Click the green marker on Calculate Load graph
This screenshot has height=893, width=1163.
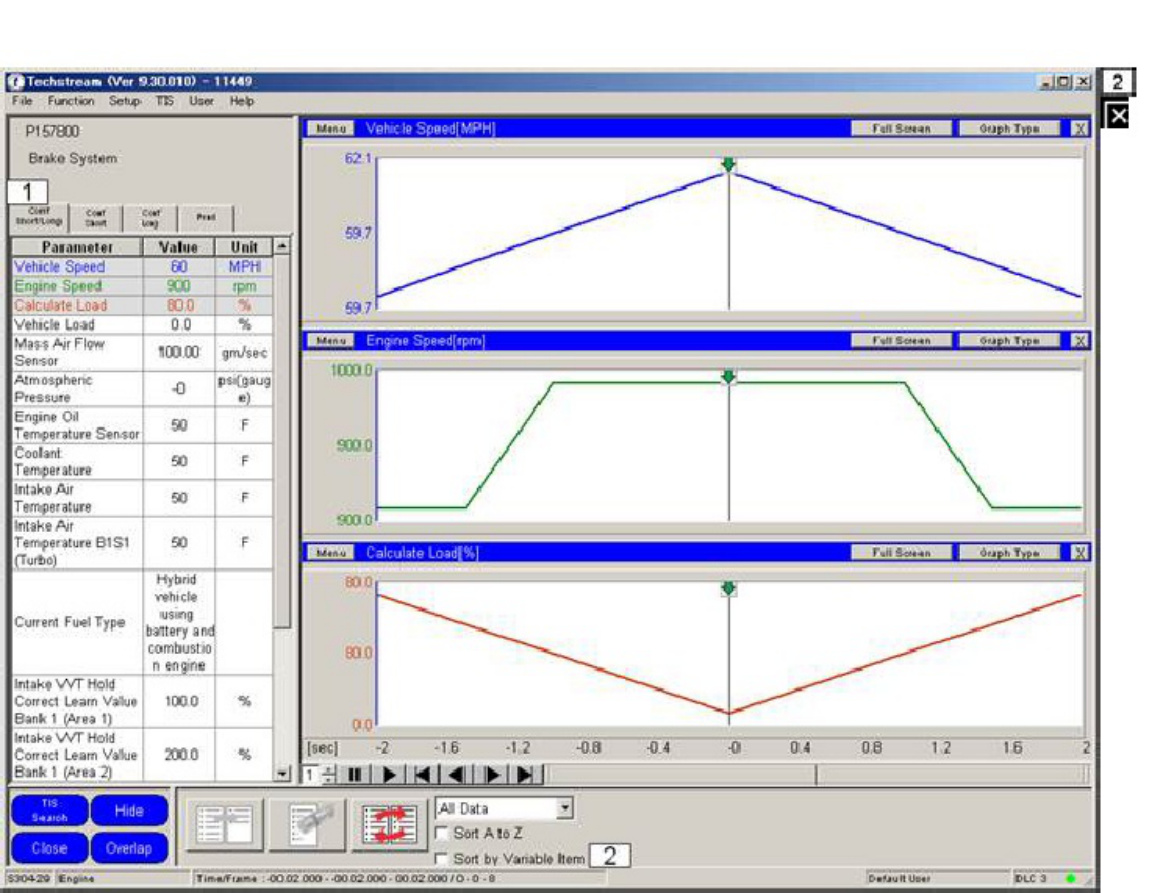pos(728,588)
